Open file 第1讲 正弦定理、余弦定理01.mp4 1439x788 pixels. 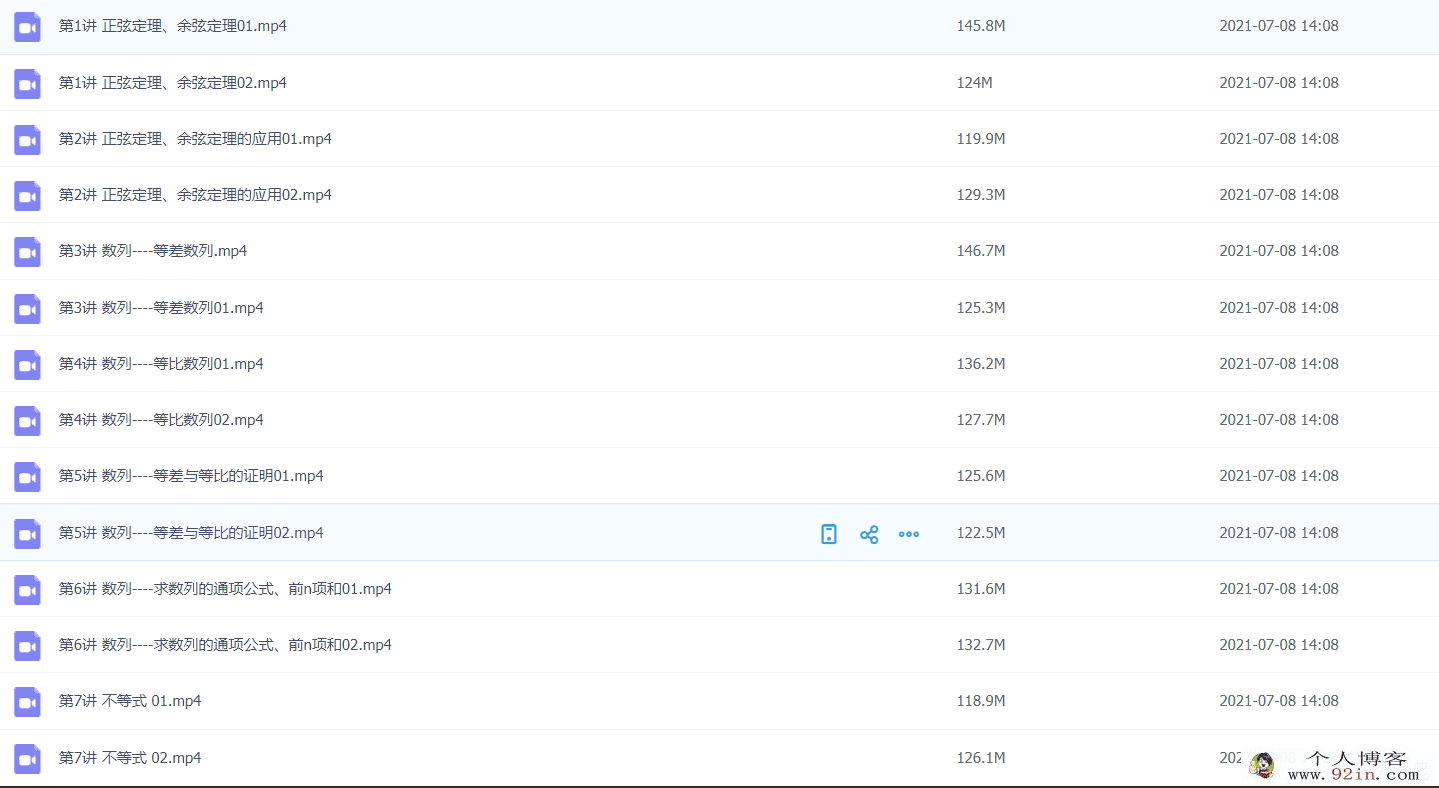click(173, 26)
